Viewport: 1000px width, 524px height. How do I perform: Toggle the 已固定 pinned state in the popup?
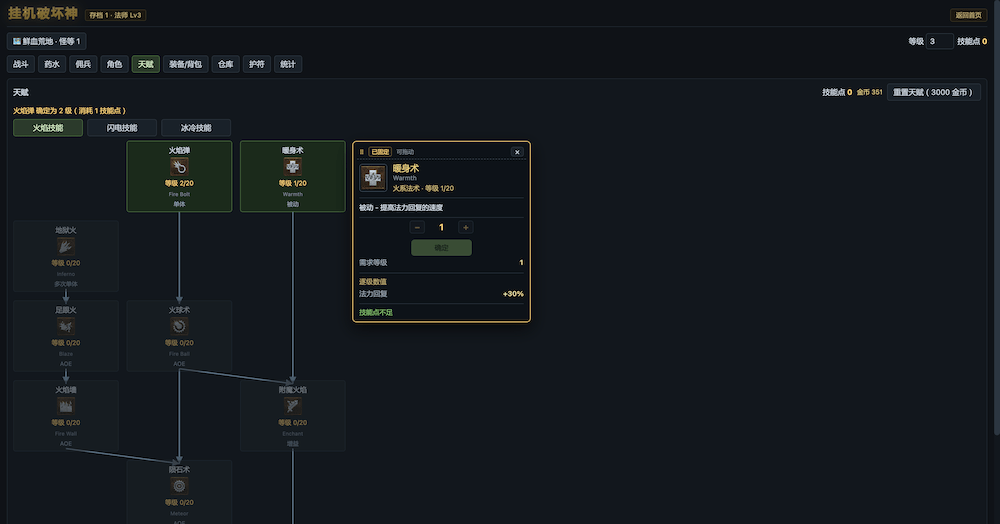point(380,152)
